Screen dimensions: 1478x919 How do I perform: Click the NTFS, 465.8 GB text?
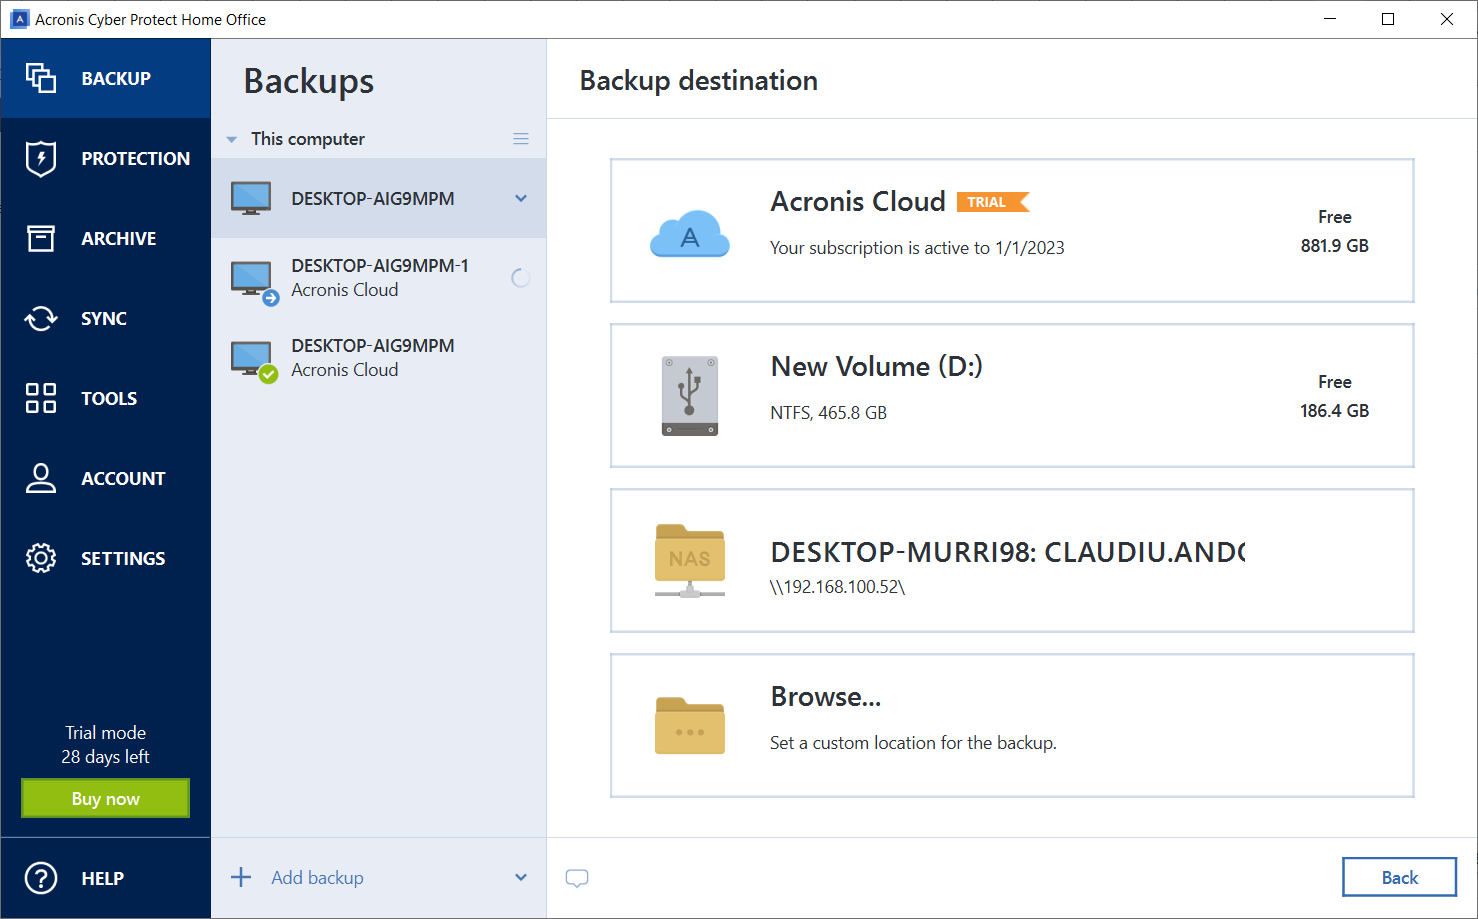[x=828, y=412]
